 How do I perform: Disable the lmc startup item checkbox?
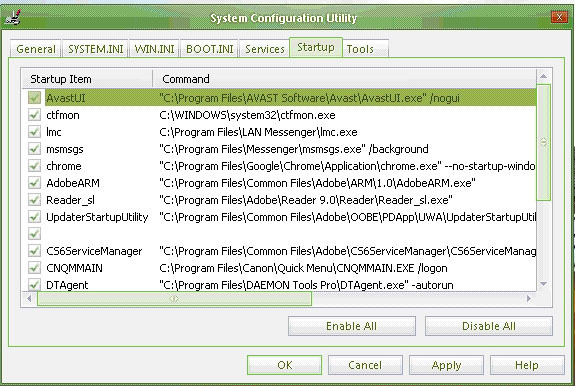click(x=34, y=132)
